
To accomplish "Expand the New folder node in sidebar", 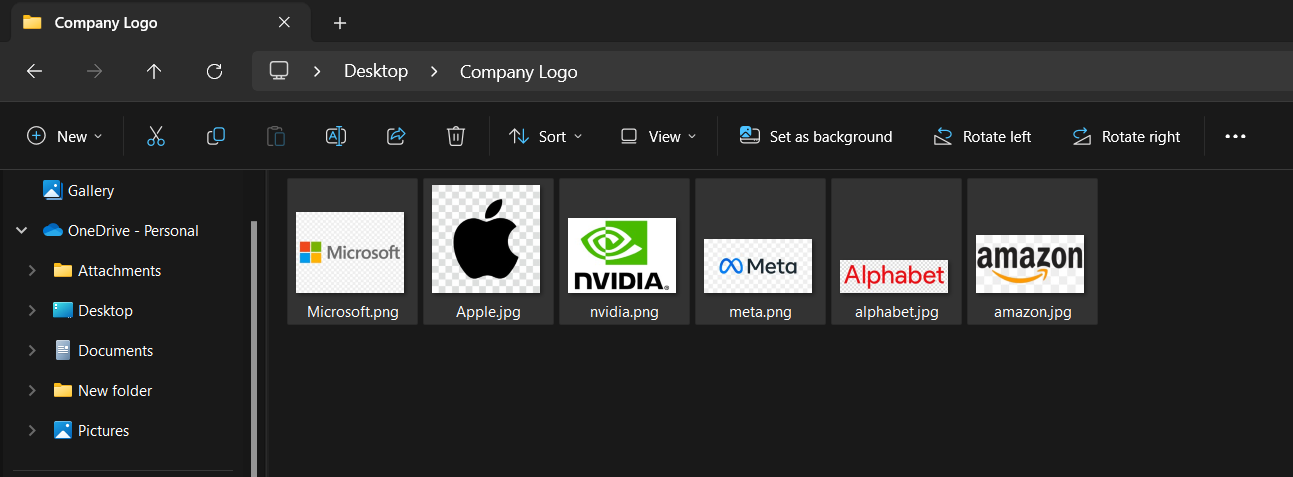I will click(32, 391).
